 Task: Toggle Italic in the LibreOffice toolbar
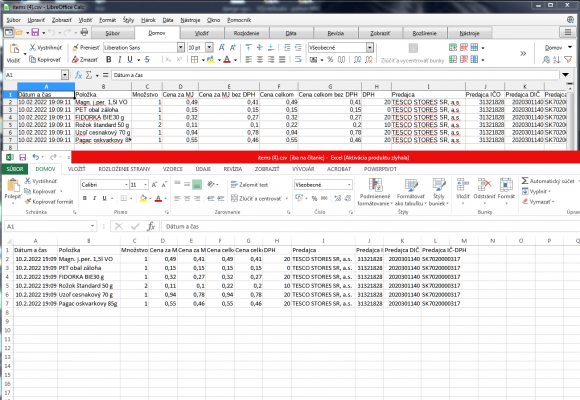pos(119,59)
